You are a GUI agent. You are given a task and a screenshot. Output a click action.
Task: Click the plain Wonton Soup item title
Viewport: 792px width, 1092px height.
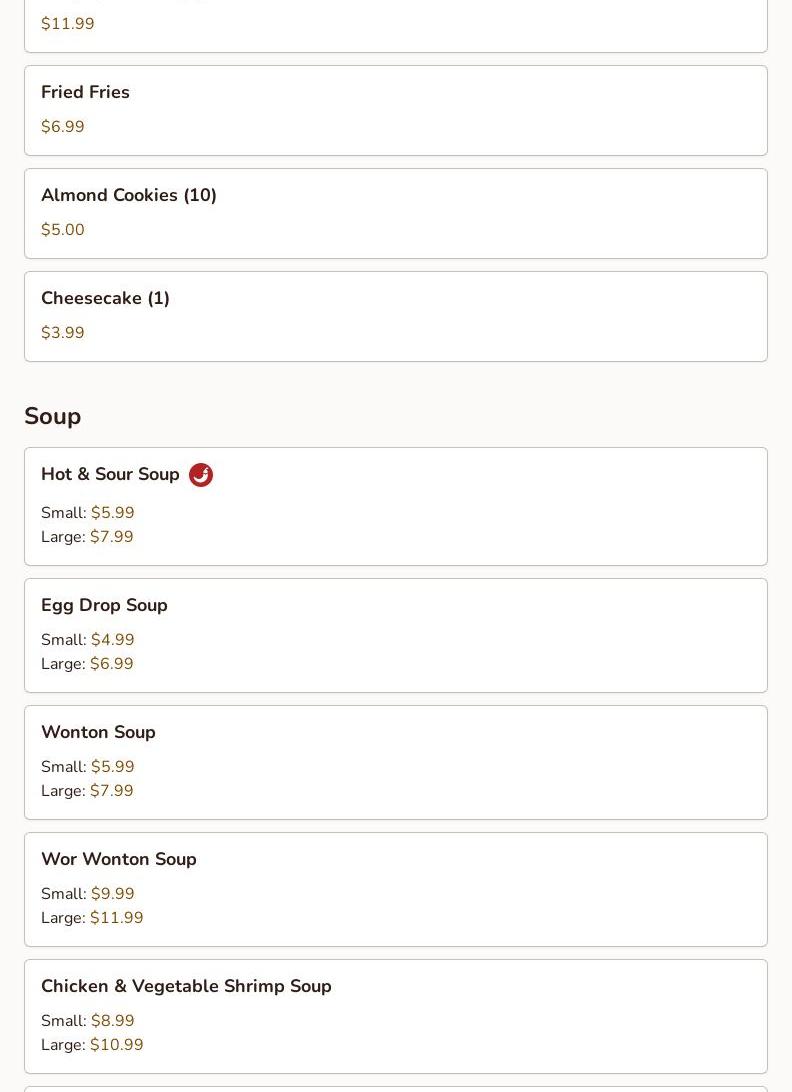[x=98, y=732]
